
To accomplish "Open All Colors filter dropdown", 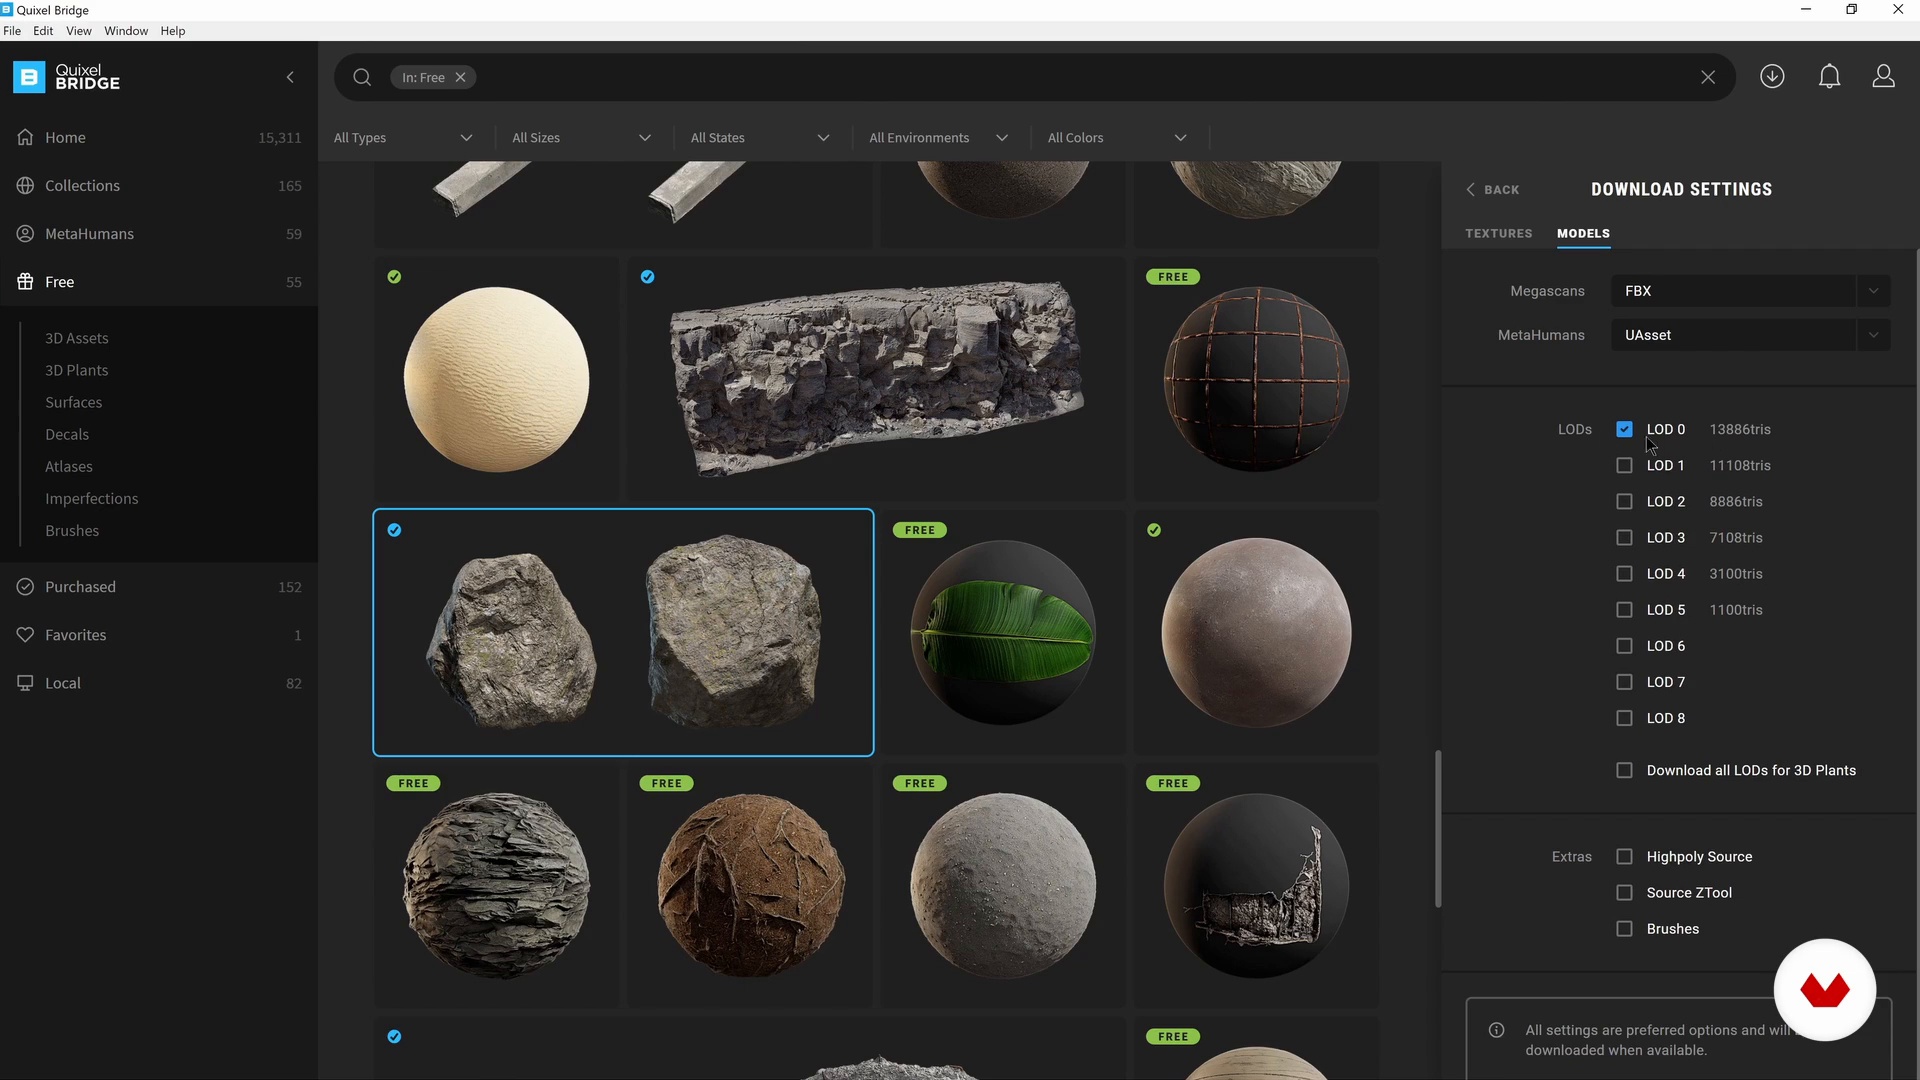I will [1117, 138].
